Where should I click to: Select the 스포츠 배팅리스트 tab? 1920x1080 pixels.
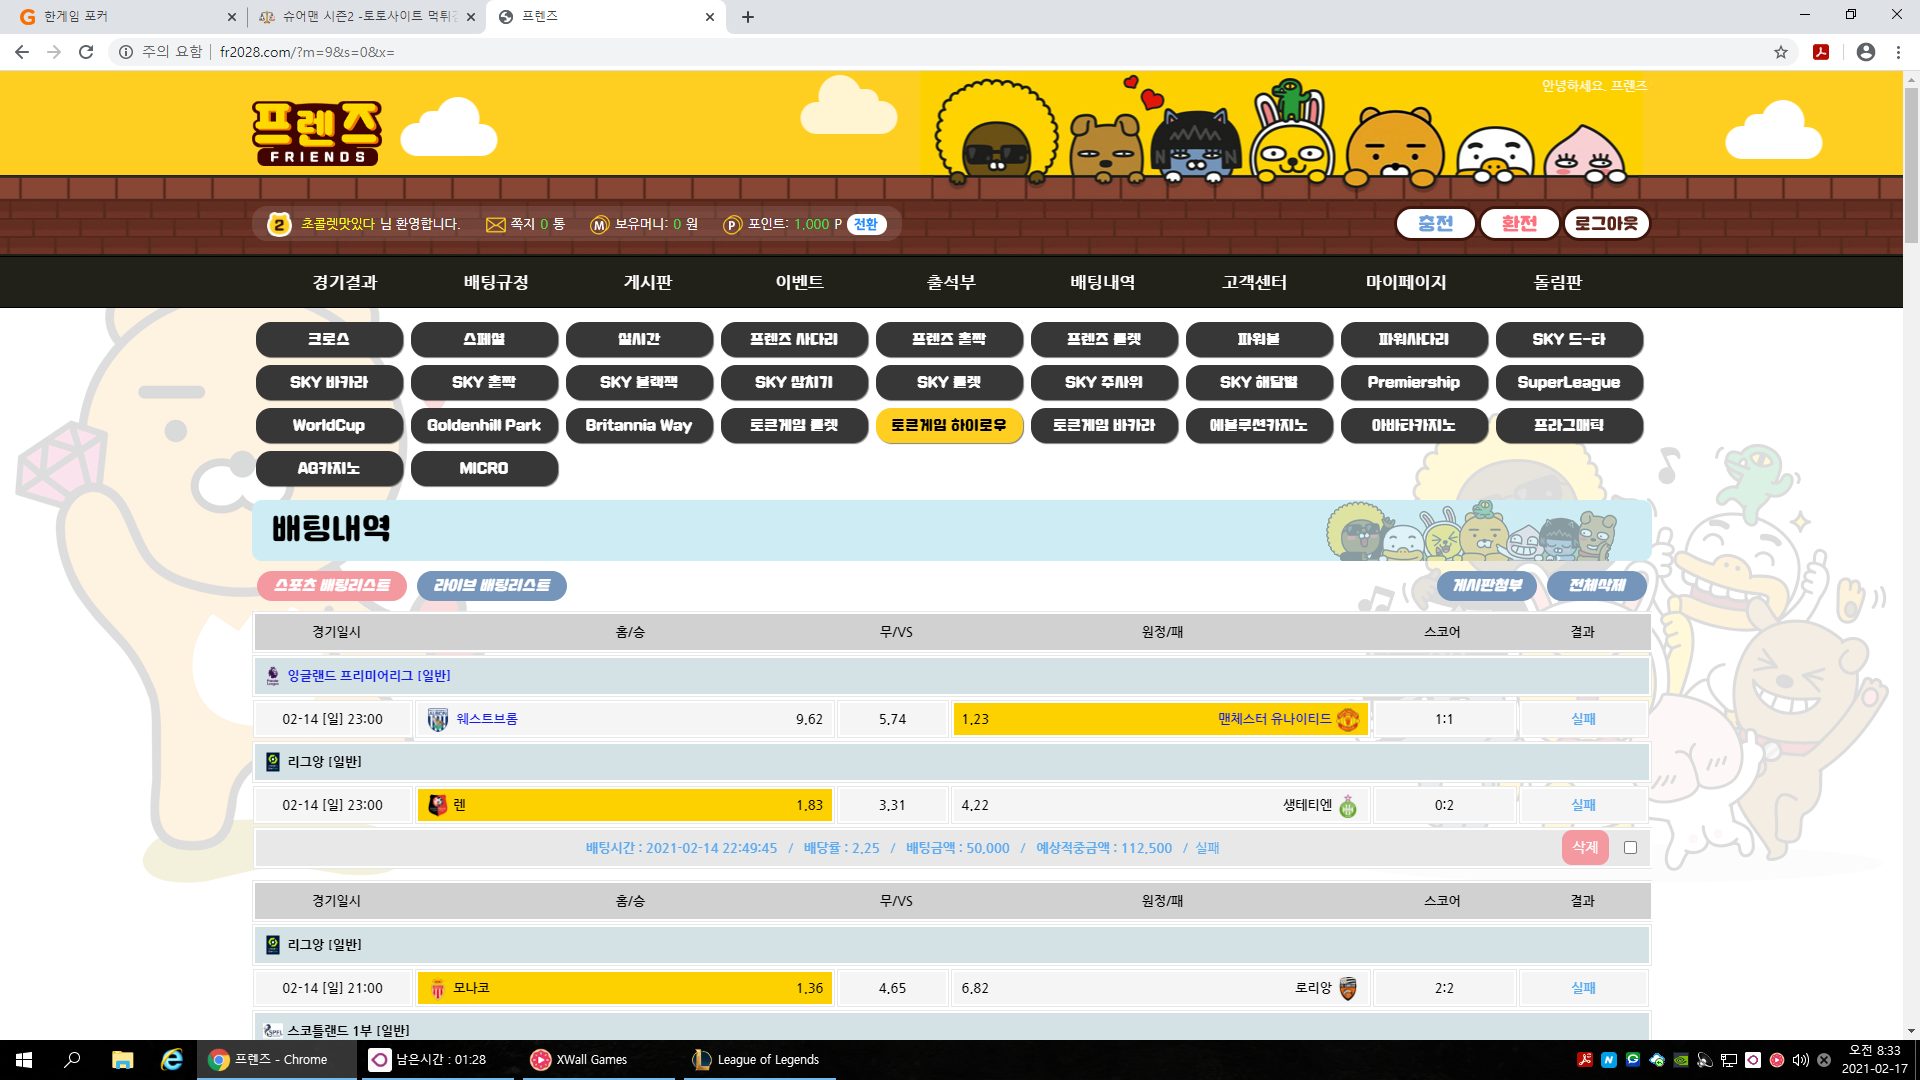click(332, 586)
